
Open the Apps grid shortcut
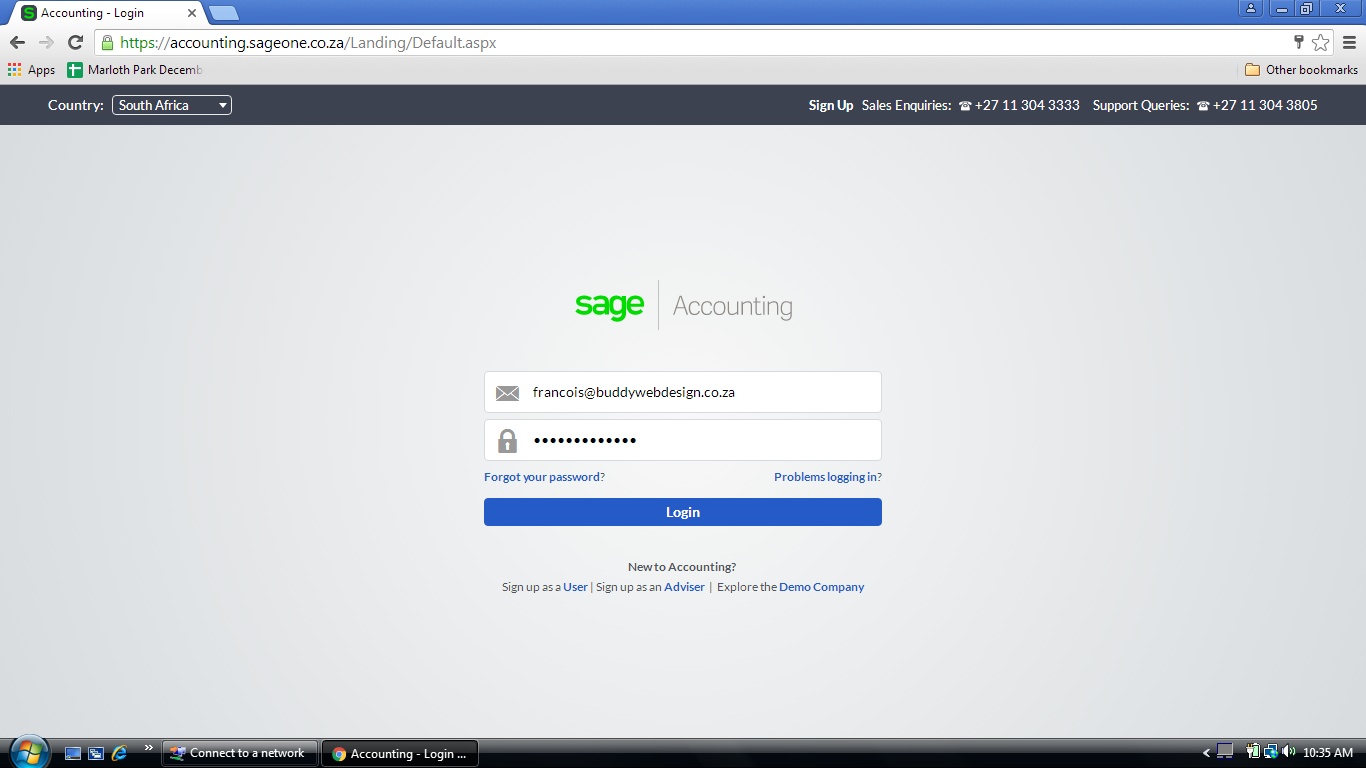click(x=31, y=70)
